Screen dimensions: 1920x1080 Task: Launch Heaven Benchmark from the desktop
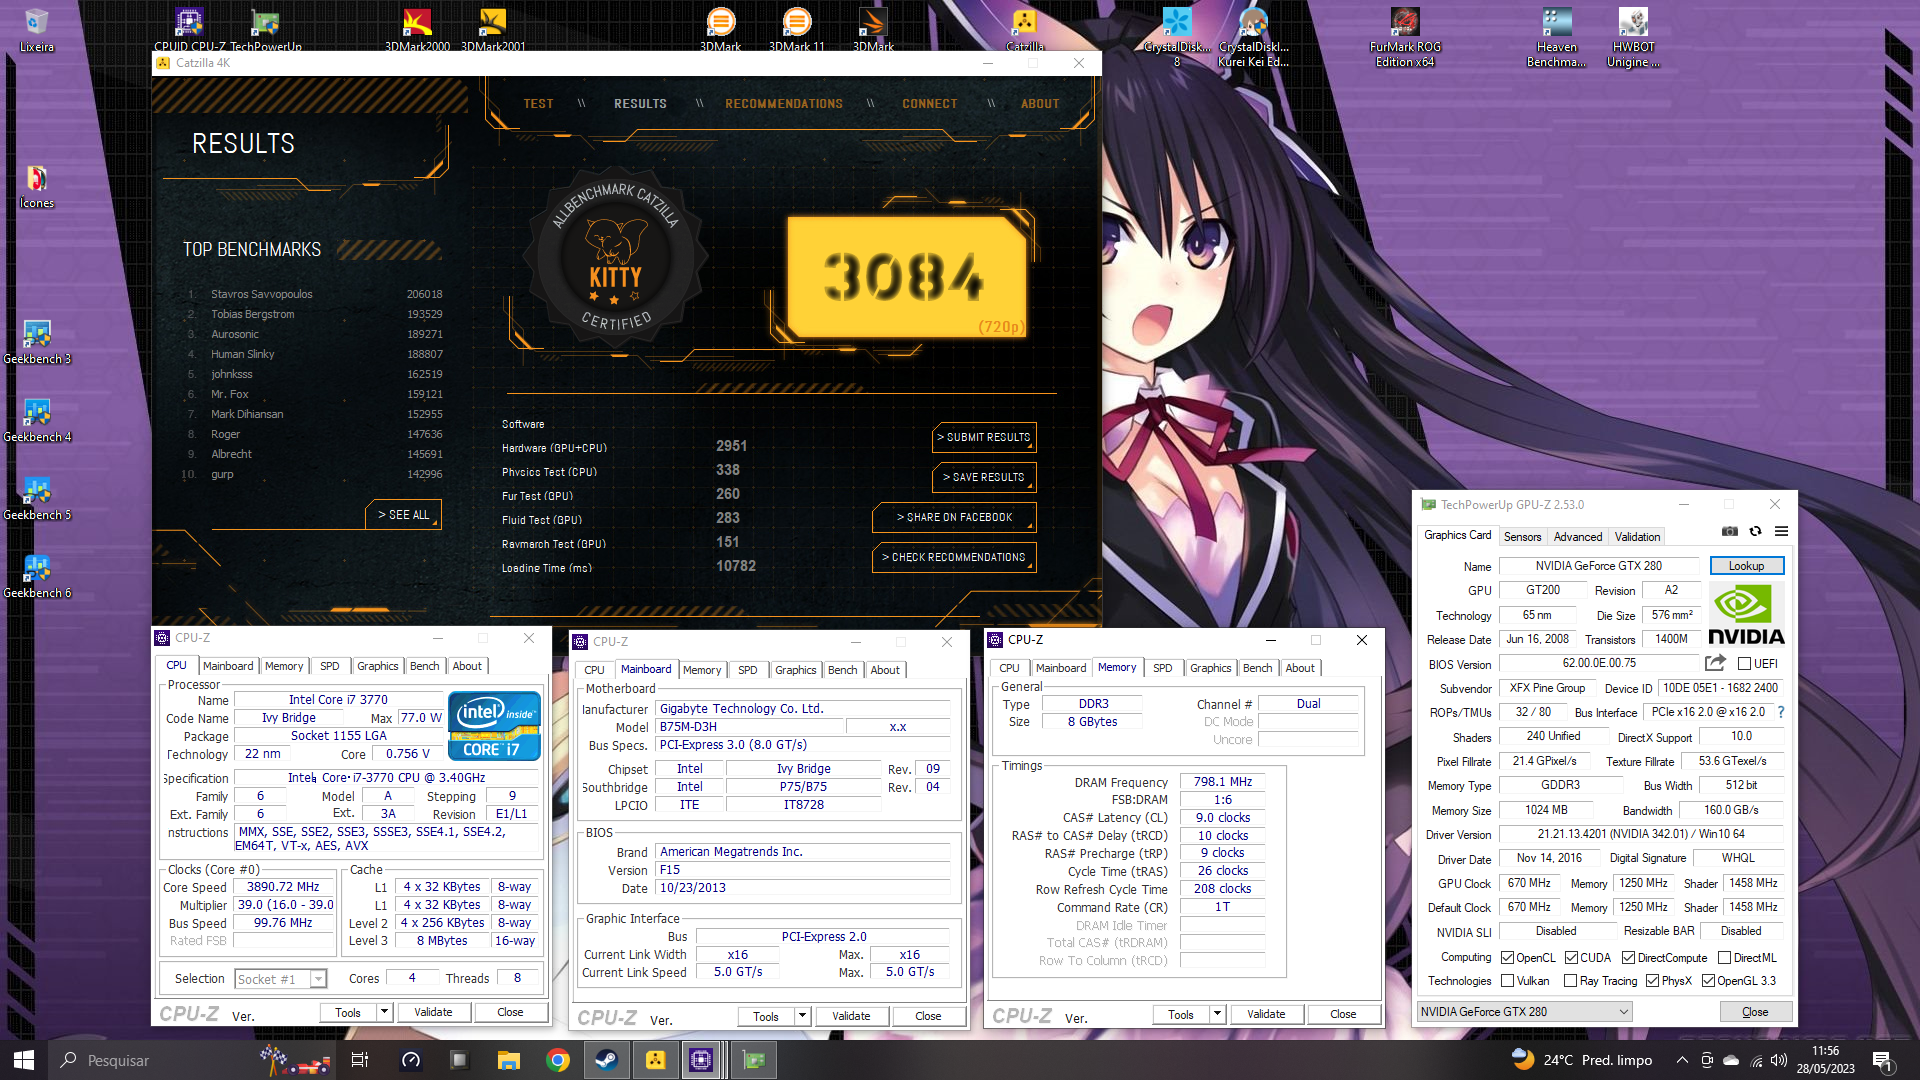click(1557, 37)
